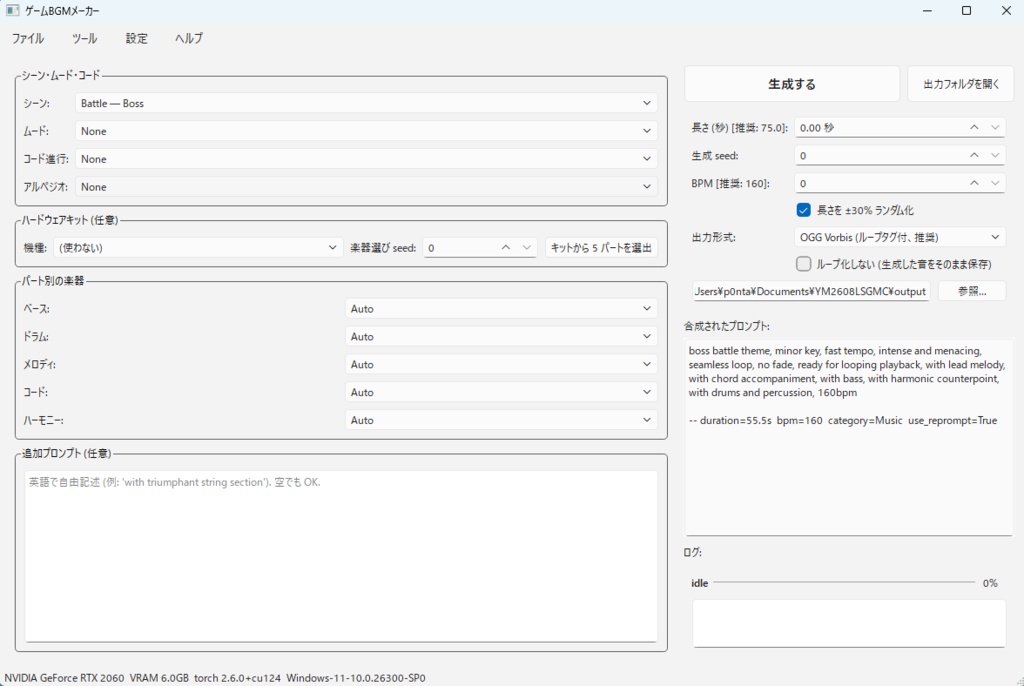Open the シーン dropdown showing Battle — Boss
This screenshot has width=1024, height=686.
[x=366, y=103]
